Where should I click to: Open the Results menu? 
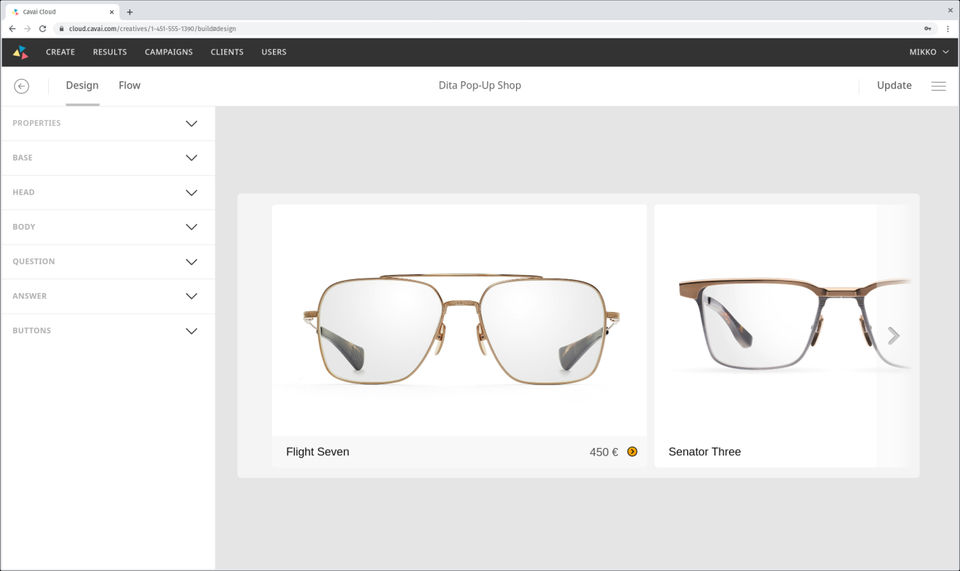[110, 52]
